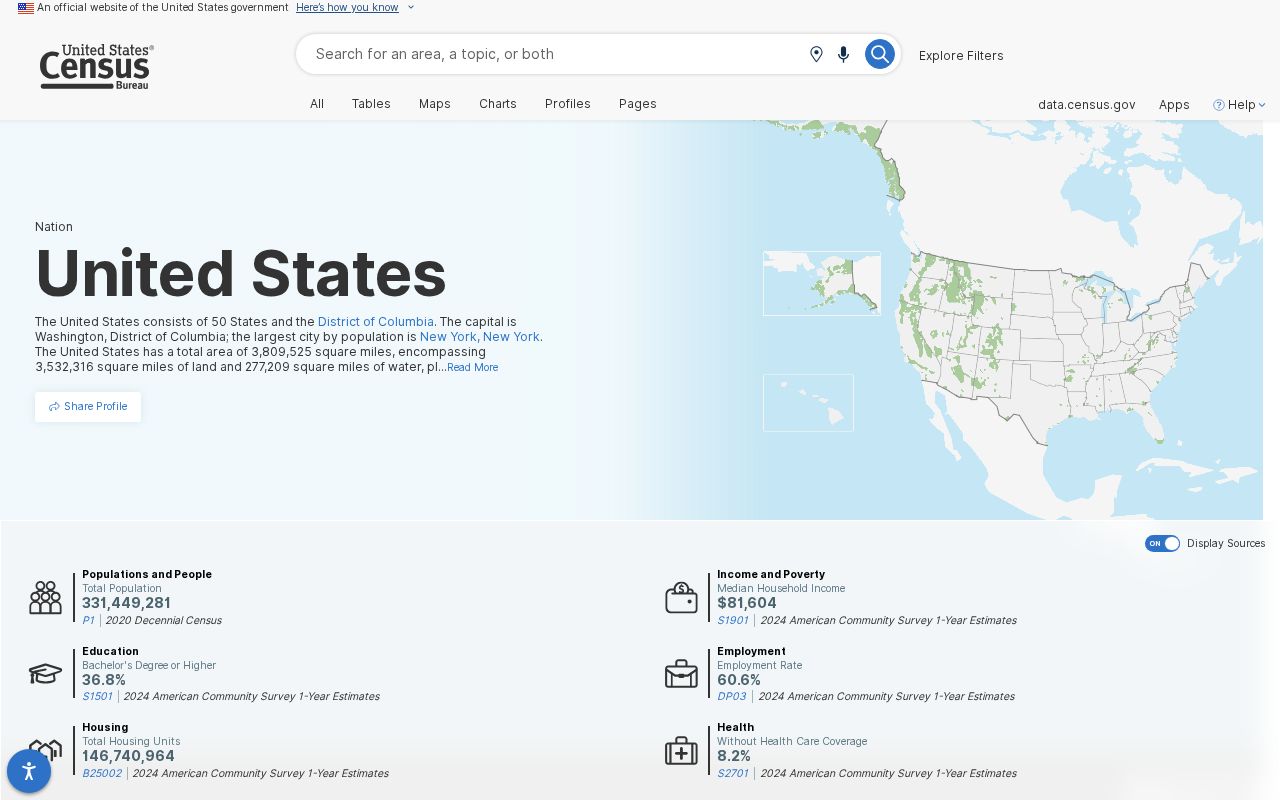Click the total population value 331,449,281
The image size is (1280, 800).
click(126, 603)
